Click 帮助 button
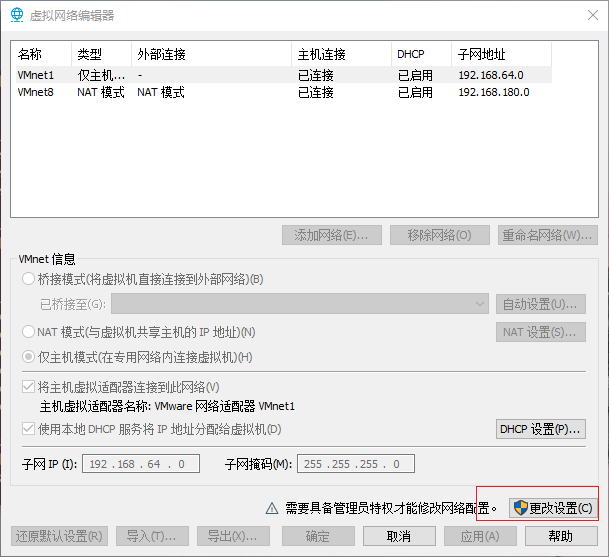Image resolution: width=609 pixels, height=557 pixels. (561, 536)
